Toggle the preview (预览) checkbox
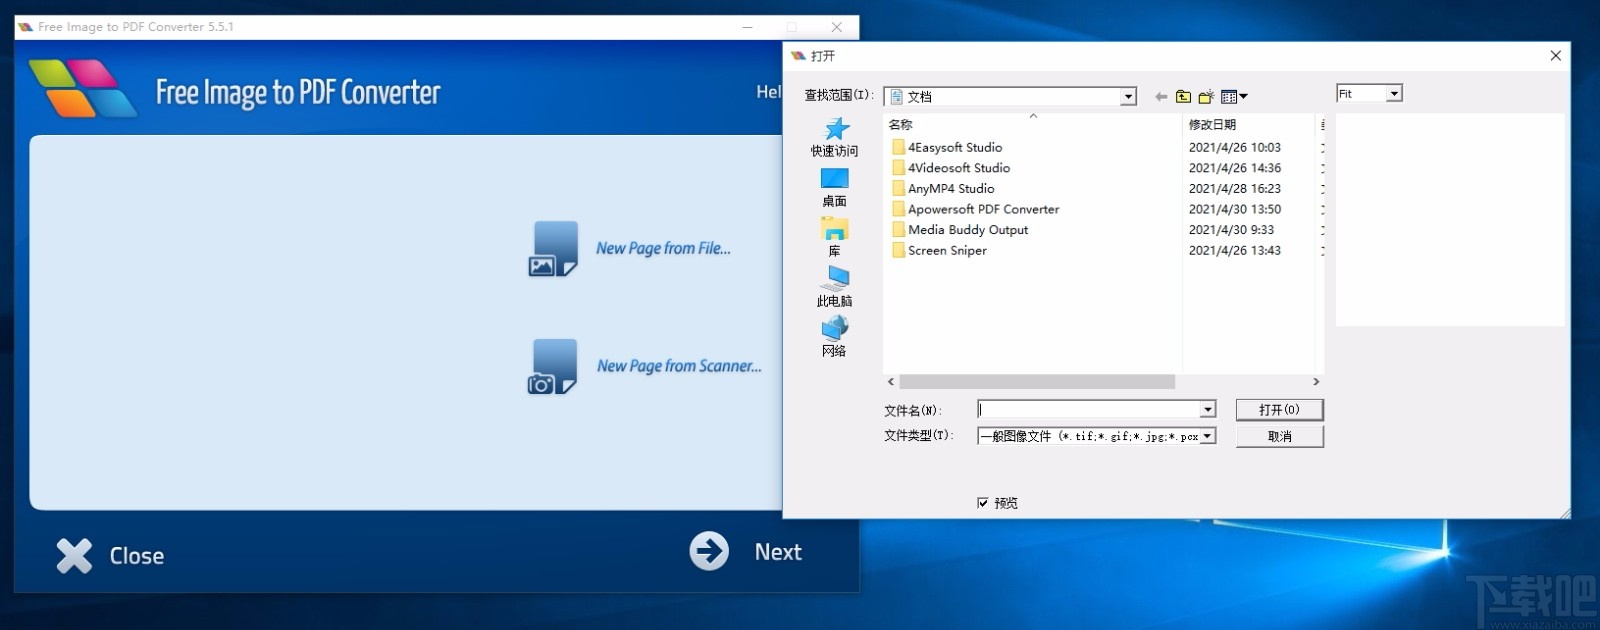Image resolution: width=1600 pixels, height=630 pixels. (982, 503)
